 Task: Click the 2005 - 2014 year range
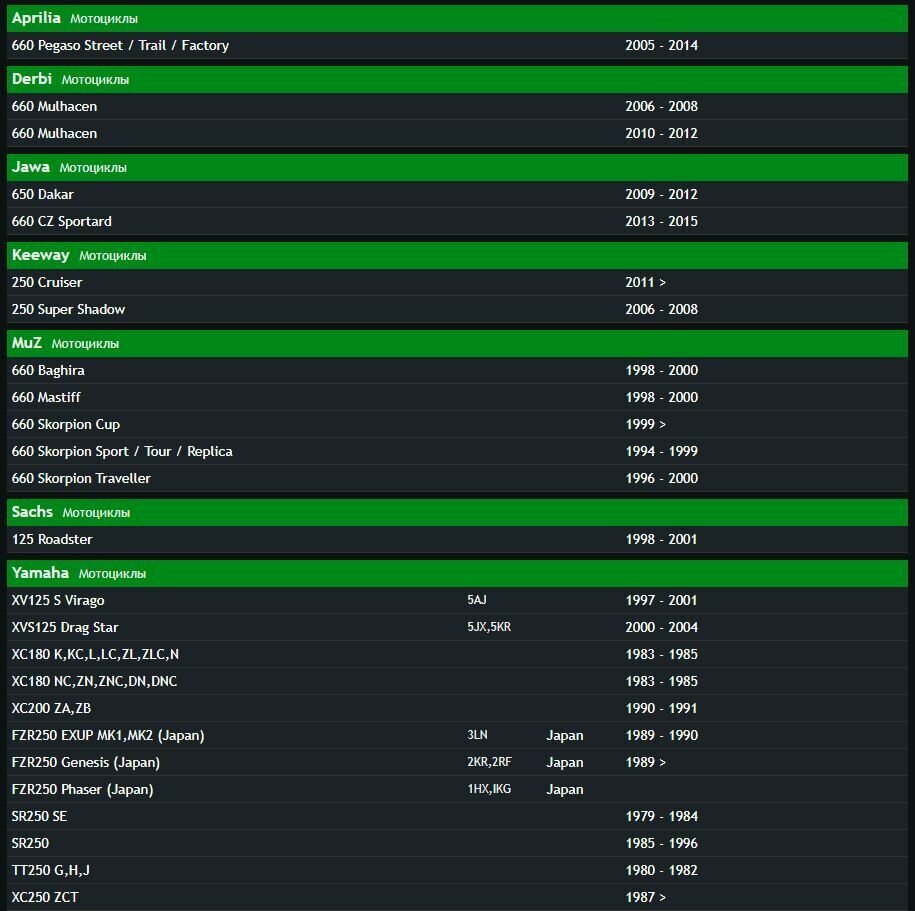point(661,46)
